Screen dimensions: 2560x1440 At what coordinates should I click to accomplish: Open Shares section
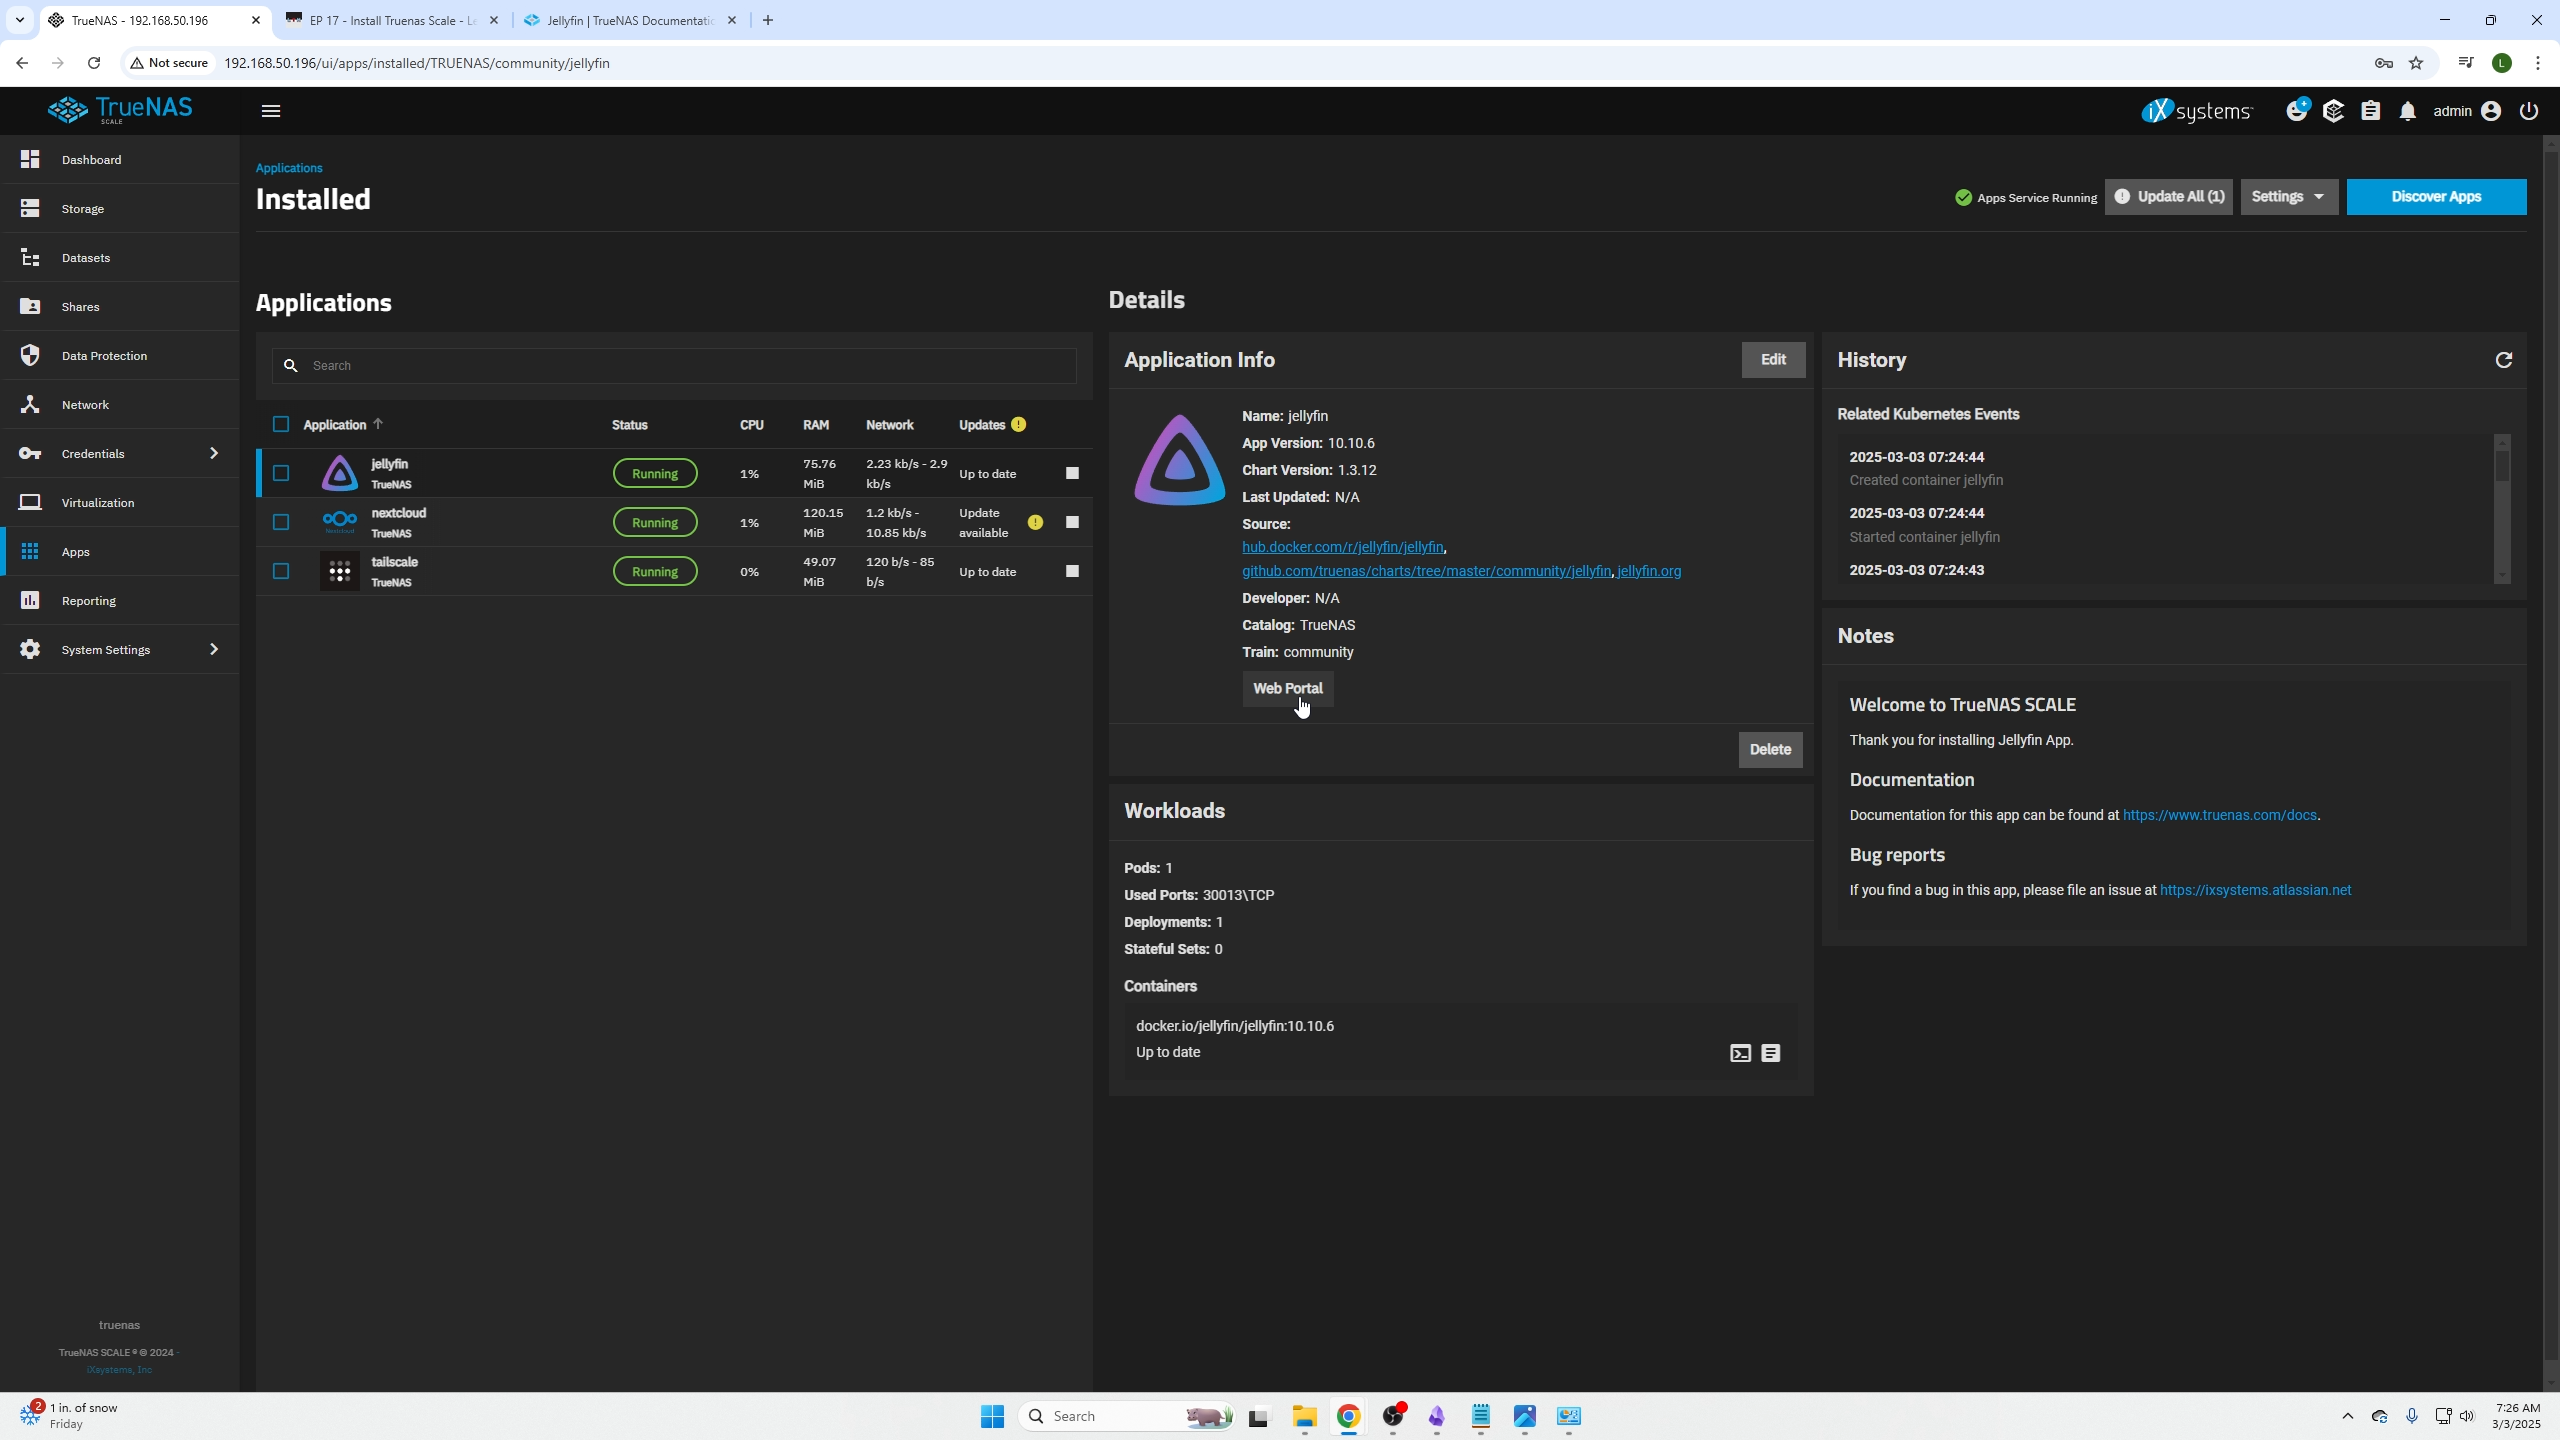click(120, 307)
